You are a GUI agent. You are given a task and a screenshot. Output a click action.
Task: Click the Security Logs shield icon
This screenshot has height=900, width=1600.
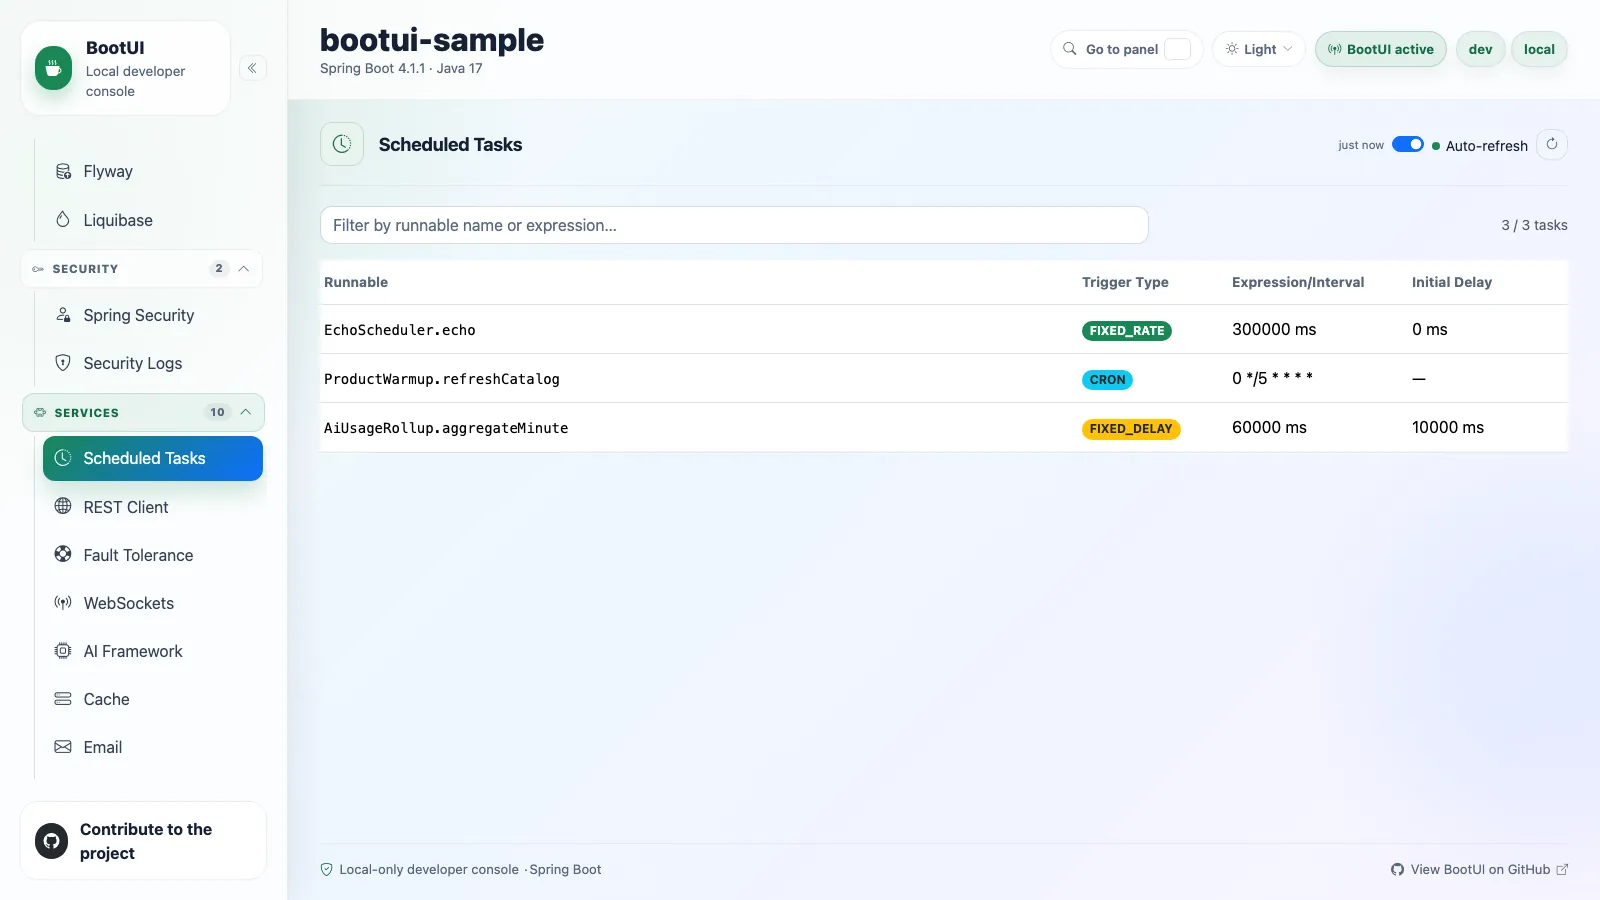tap(63, 362)
